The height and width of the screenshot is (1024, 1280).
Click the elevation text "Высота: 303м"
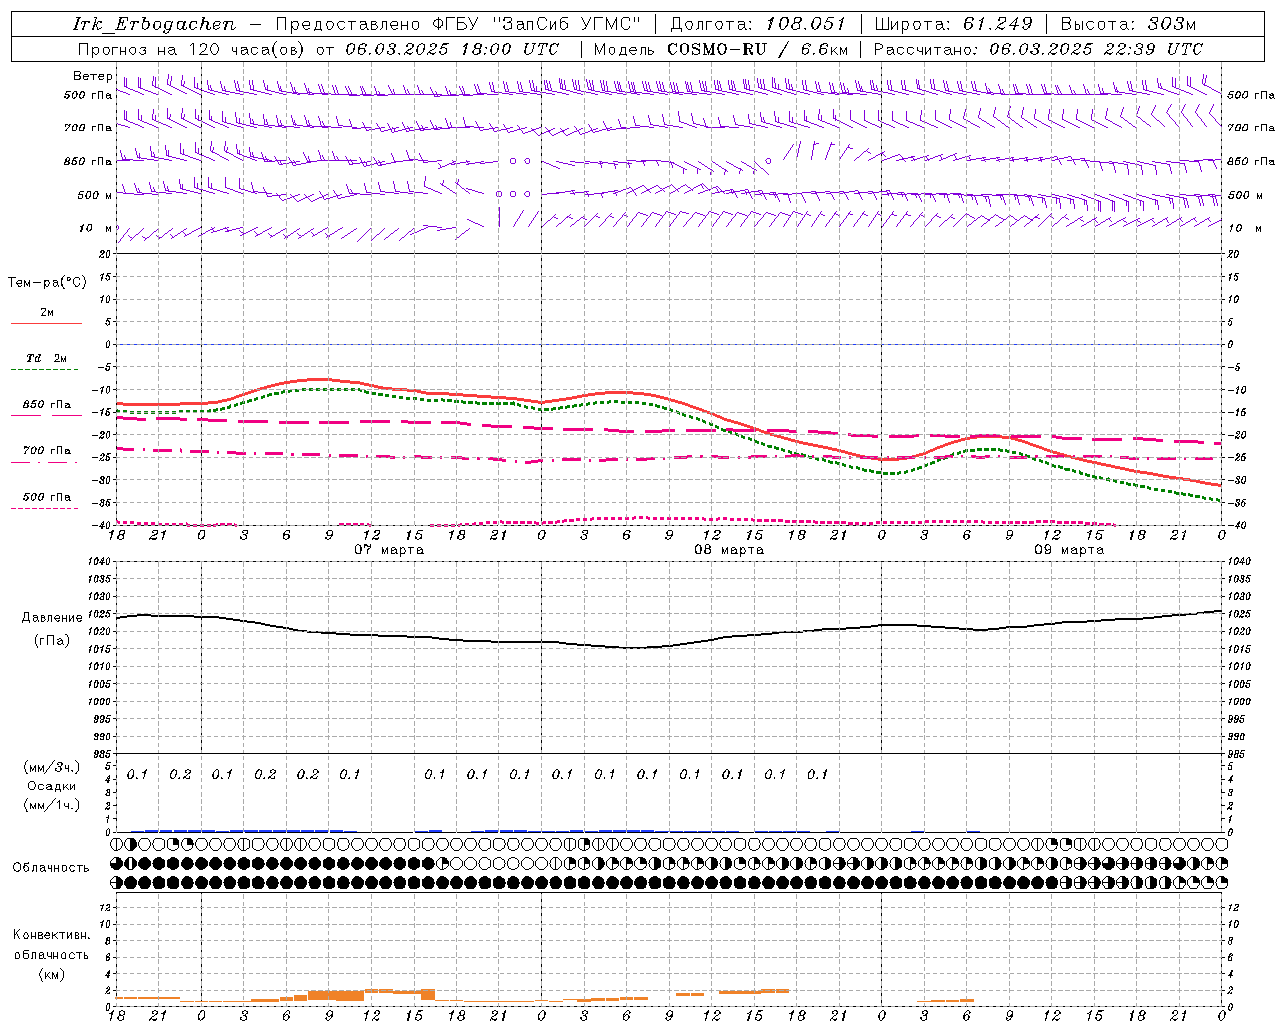[1128, 24]
